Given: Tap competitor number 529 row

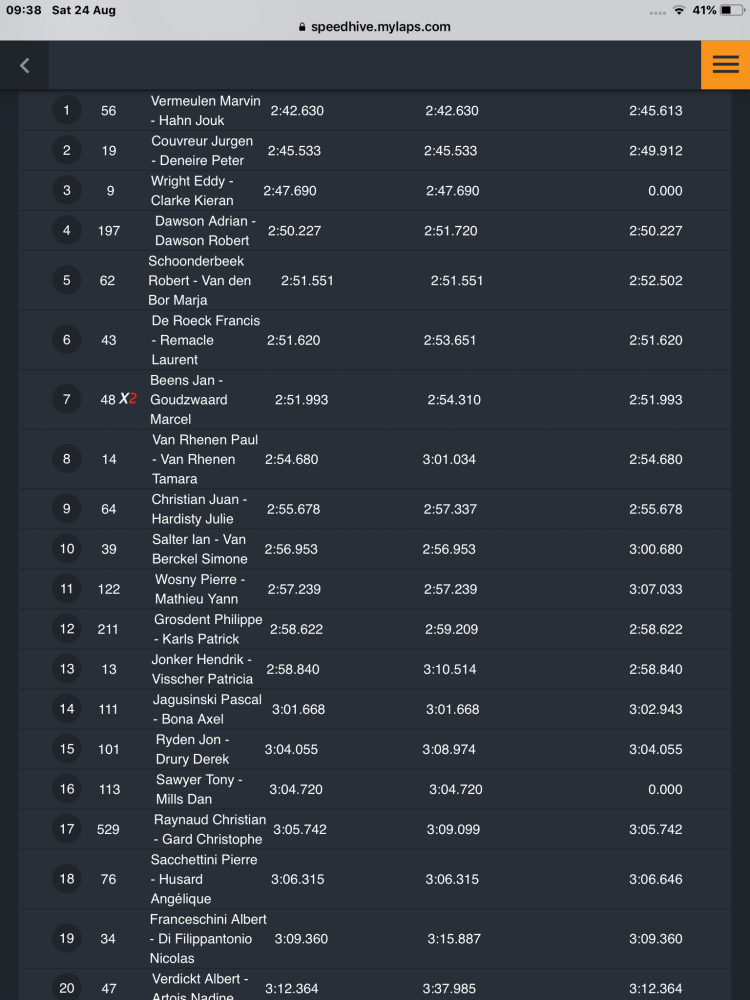Looking at the screenshot, I should [375, 828].
